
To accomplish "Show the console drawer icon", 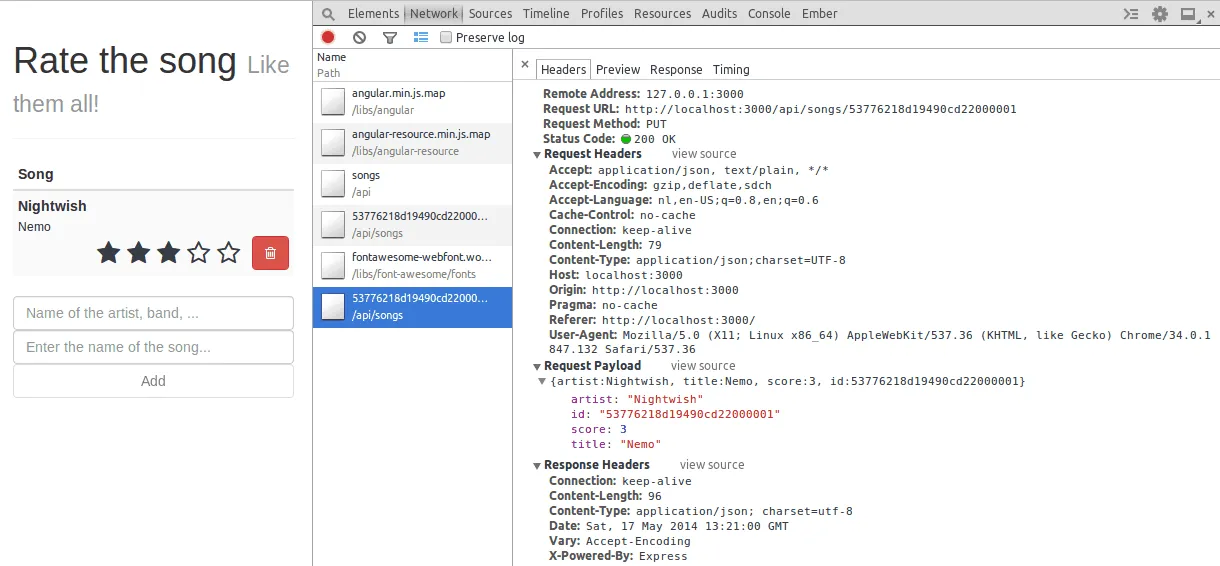I will pos(1131,14).
